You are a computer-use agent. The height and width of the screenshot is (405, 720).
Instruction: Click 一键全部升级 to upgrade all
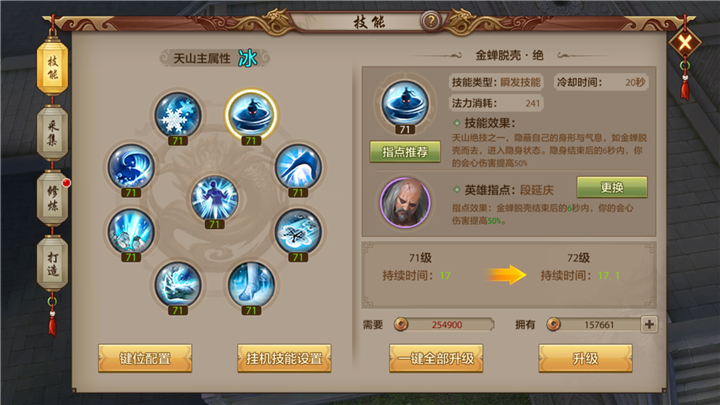click(x=436, y=358)
